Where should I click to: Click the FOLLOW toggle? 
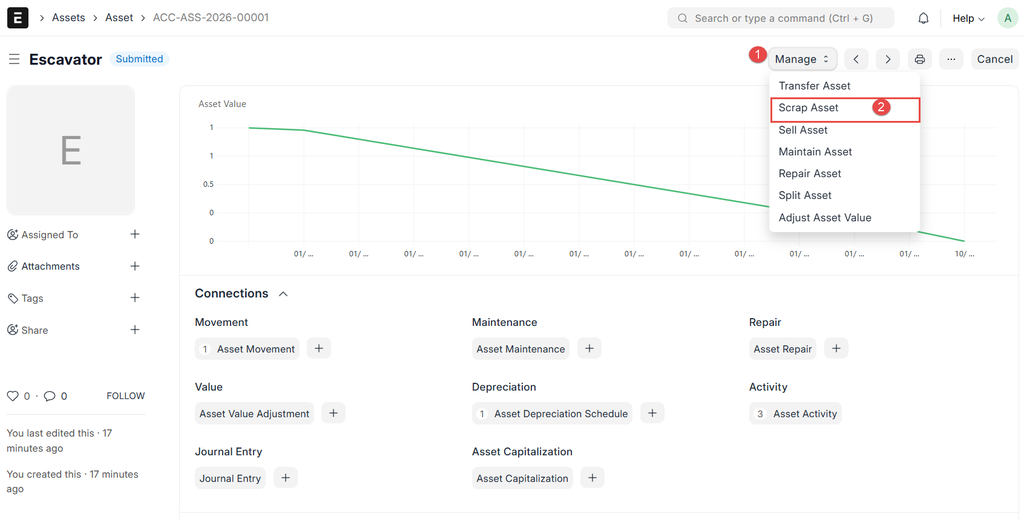tap(126, 396)
